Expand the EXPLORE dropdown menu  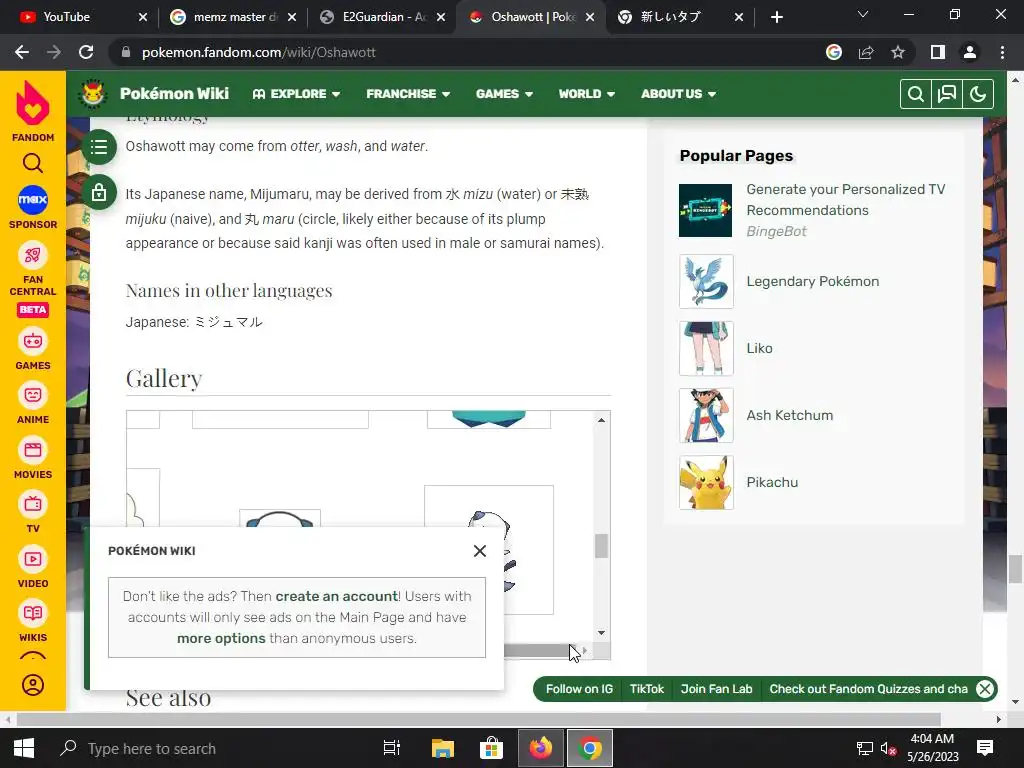296,94
